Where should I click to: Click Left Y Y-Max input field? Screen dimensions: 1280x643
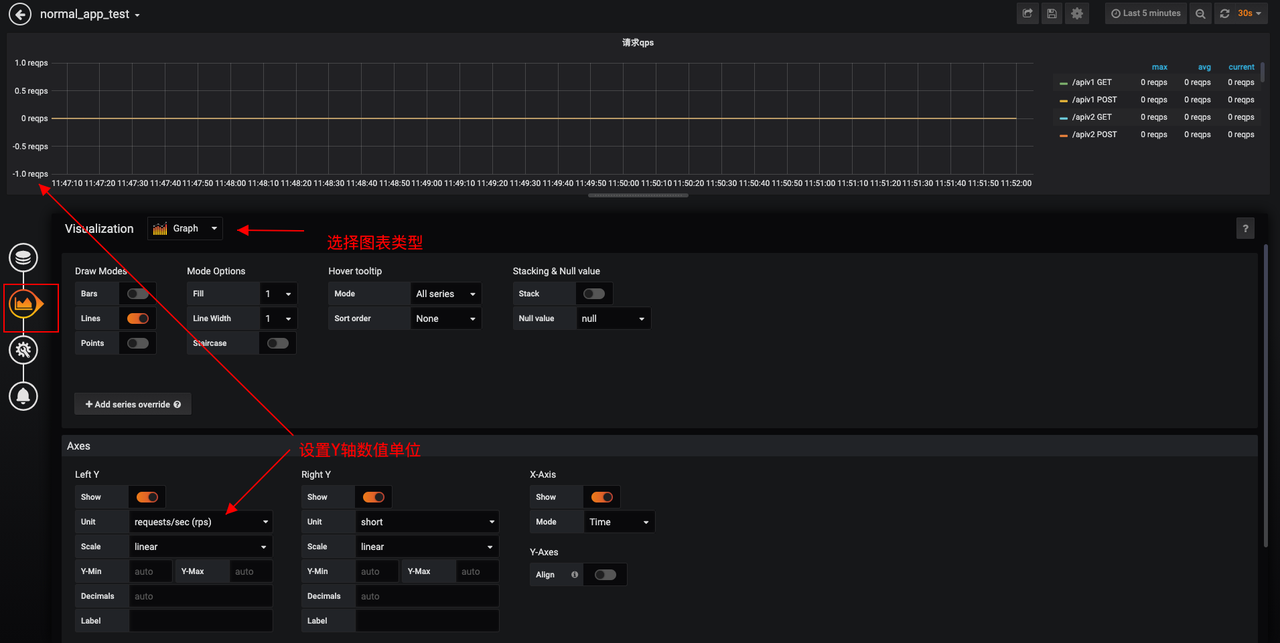click(x=251, y=571)
